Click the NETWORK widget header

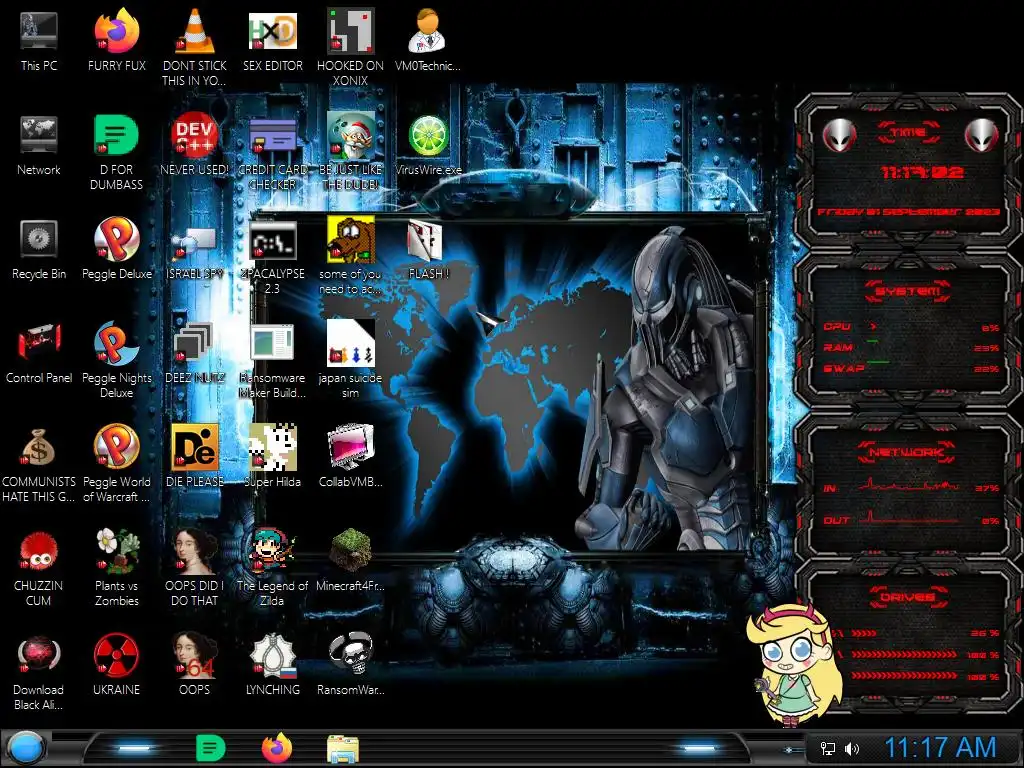(x=907, y=452)
